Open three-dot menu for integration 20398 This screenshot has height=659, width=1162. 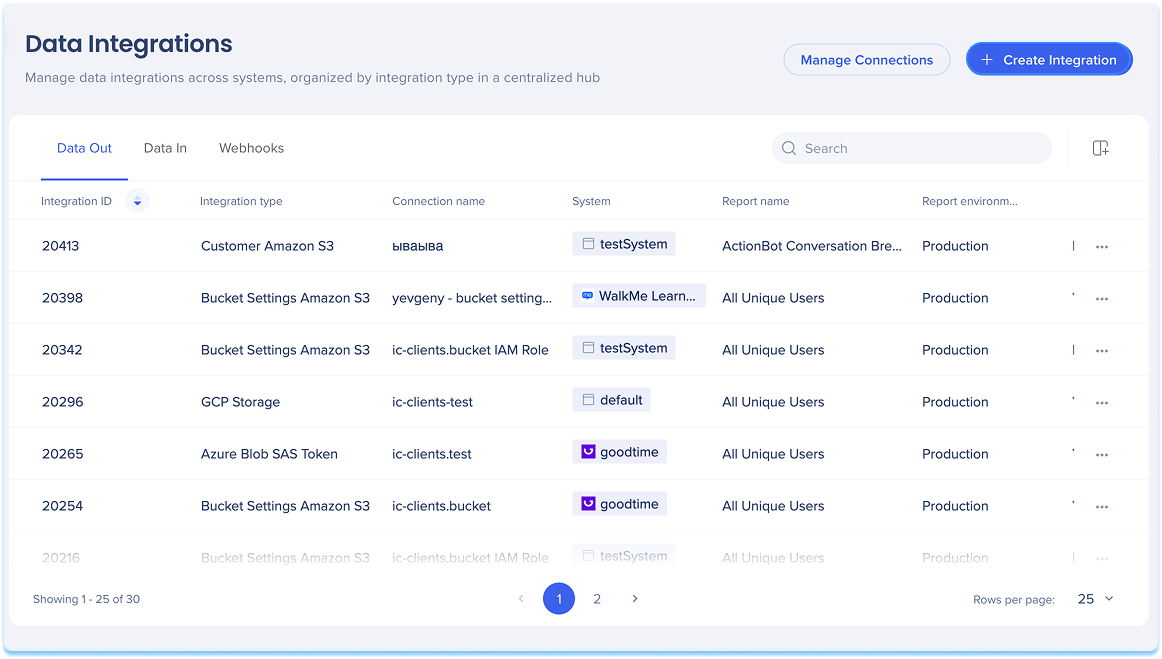tap(1101, 298)
